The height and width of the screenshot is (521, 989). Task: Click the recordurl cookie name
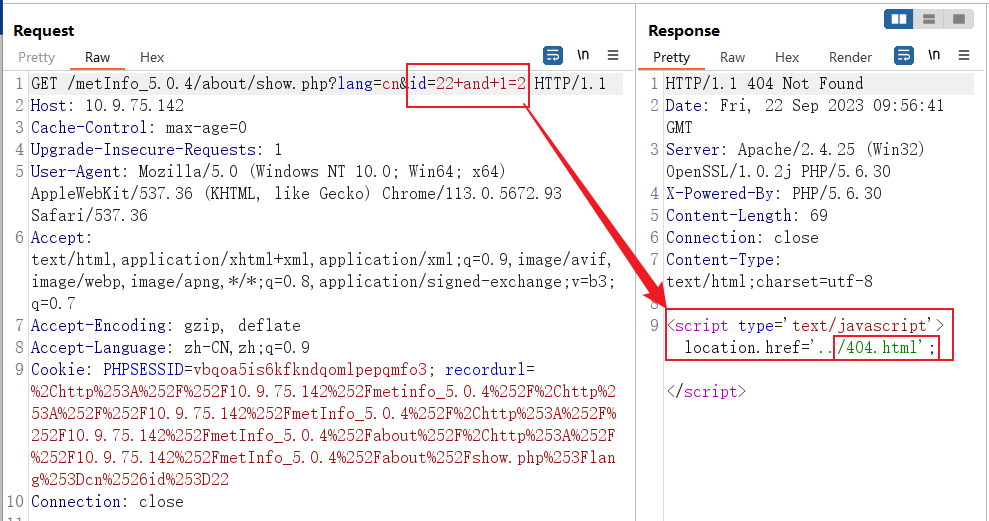coord(486,370)
